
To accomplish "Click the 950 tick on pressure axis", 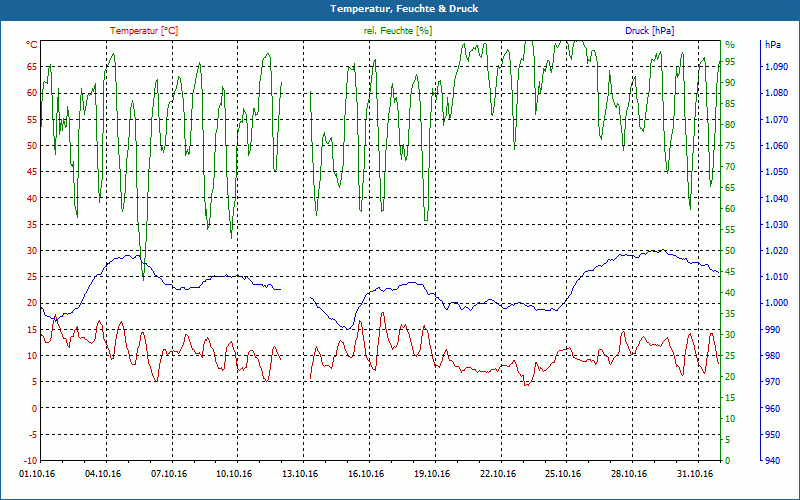I will 772,435.
